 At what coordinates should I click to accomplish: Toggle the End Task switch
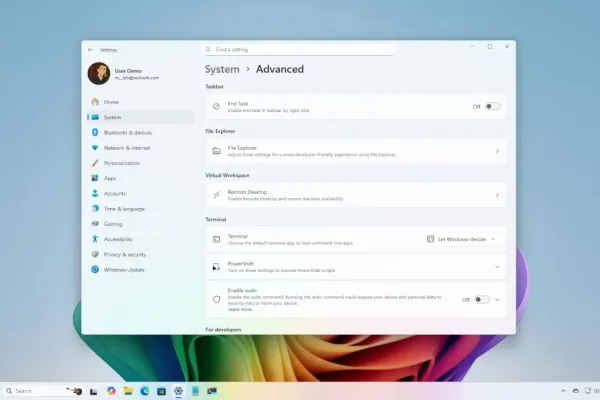coord(492,106)
